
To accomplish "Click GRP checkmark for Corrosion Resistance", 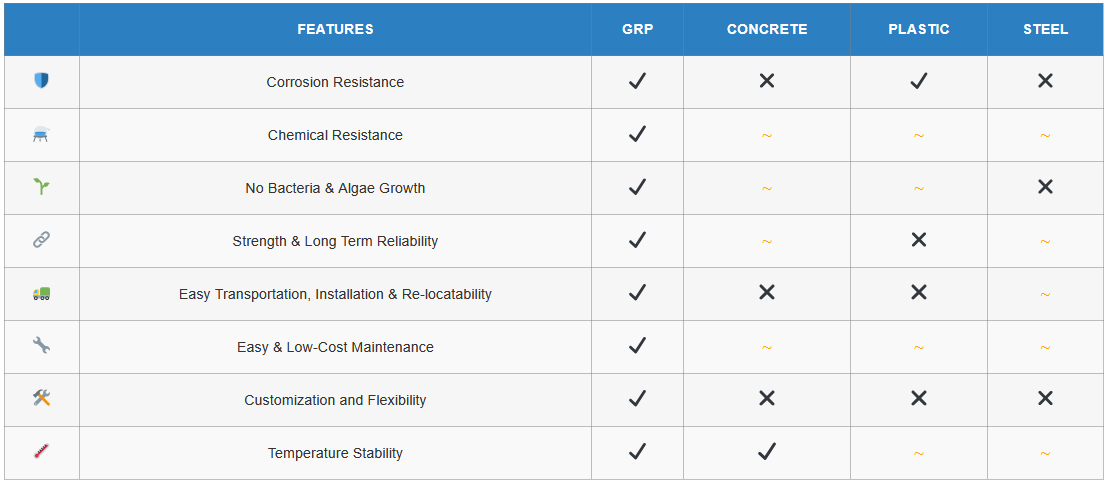I will pyautogui.click(x=637, y=81).
